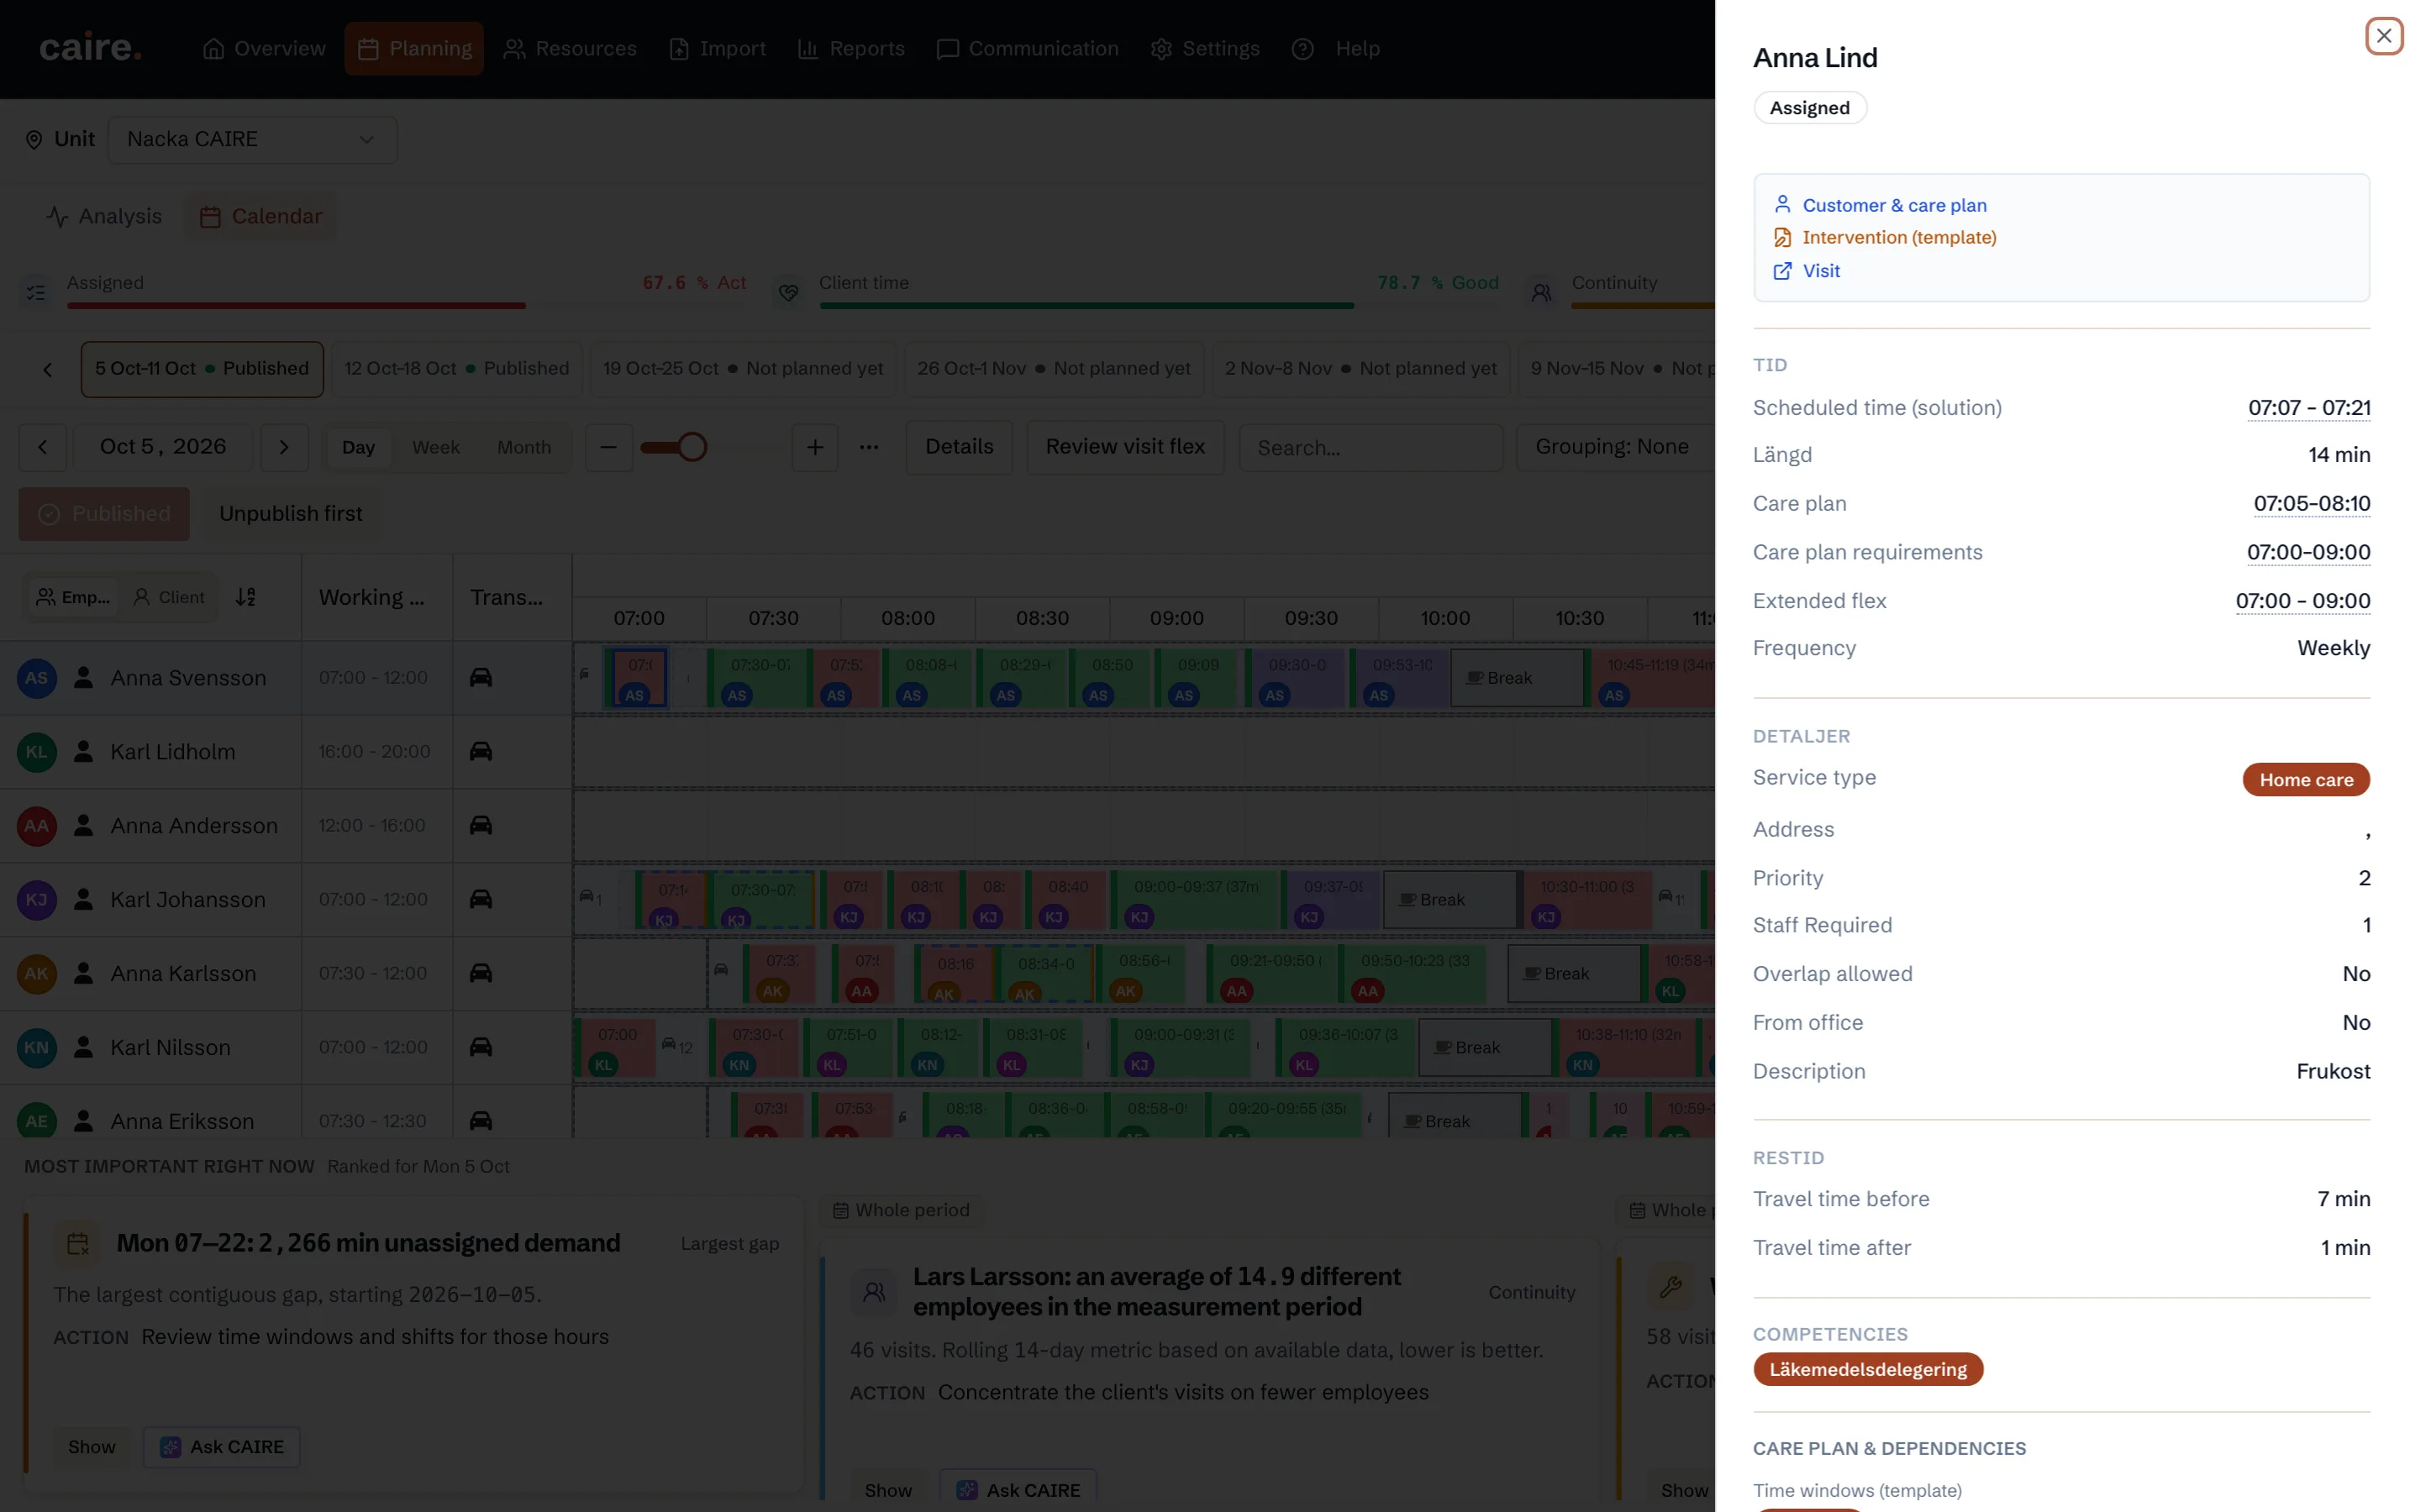Viewport: 2420px width, 1512px height.
Task: Click the Details button
Action: (x=959, y=447)
